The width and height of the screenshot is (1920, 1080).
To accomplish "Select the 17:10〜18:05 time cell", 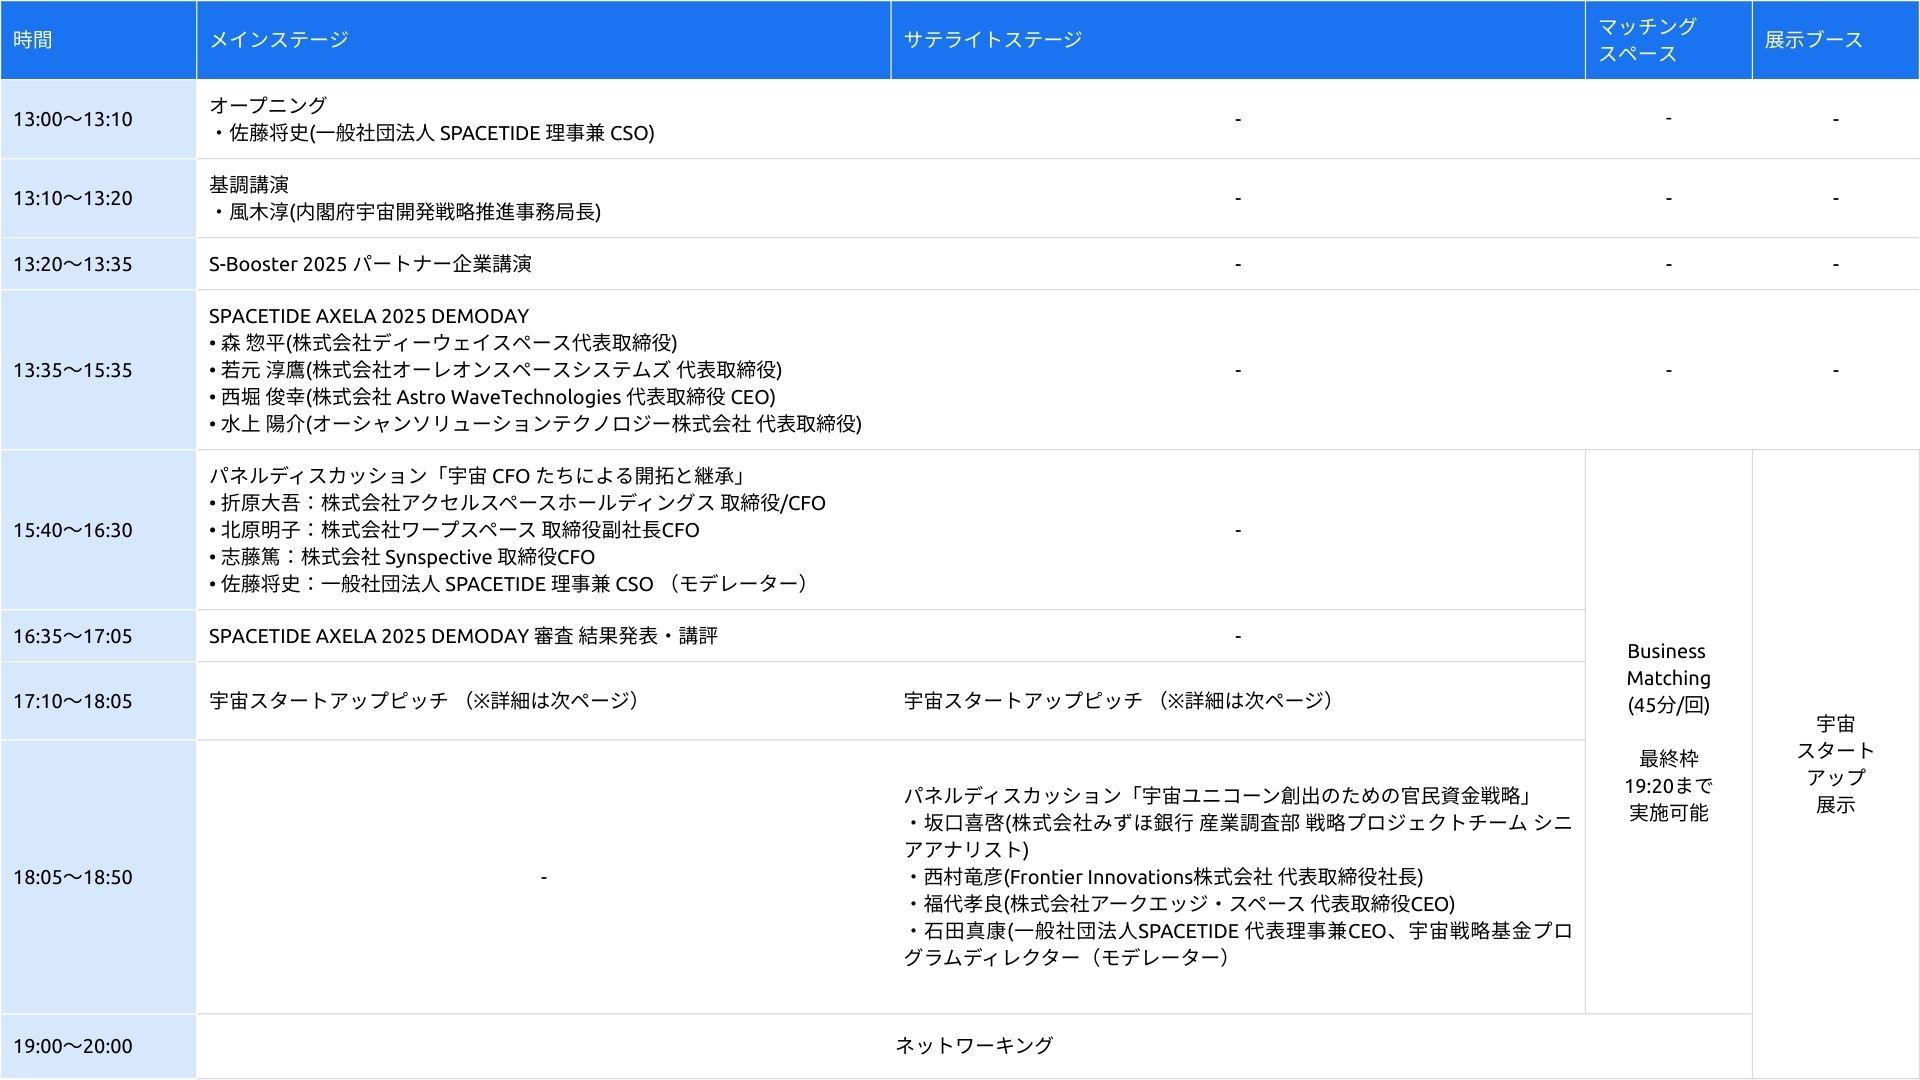I will click(x=98, y=701).
